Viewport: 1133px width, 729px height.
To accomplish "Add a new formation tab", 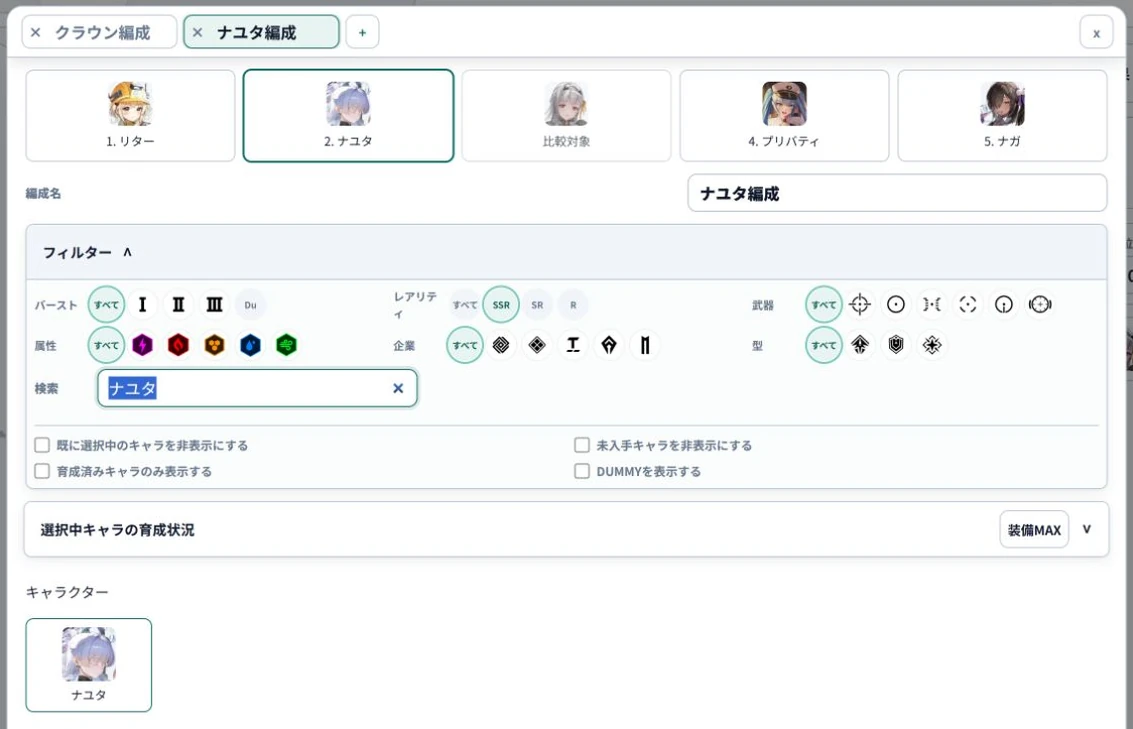I will 363,33.
